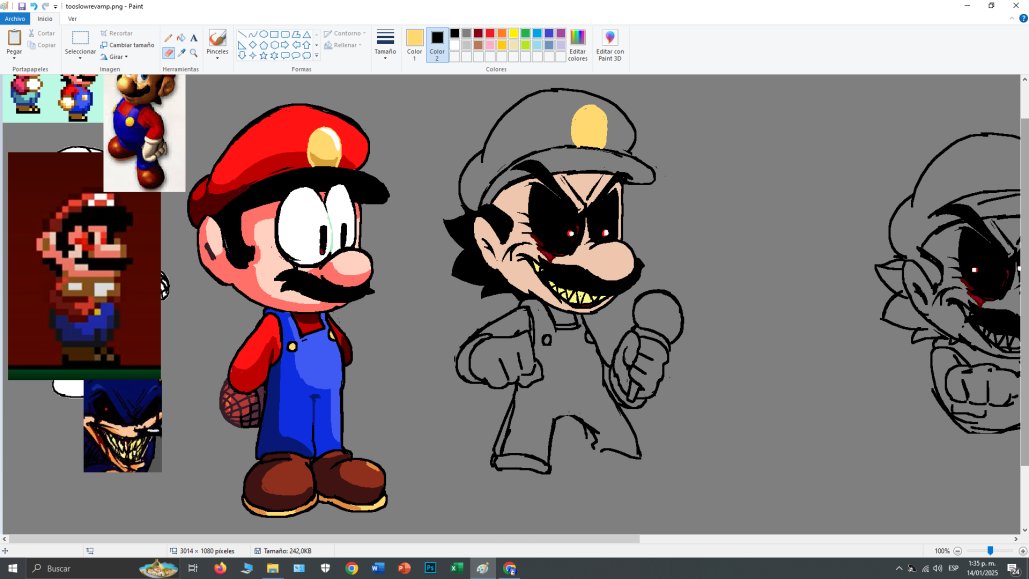
Task: Open the Rellenar dropdown
Action: tap(343, 45)
